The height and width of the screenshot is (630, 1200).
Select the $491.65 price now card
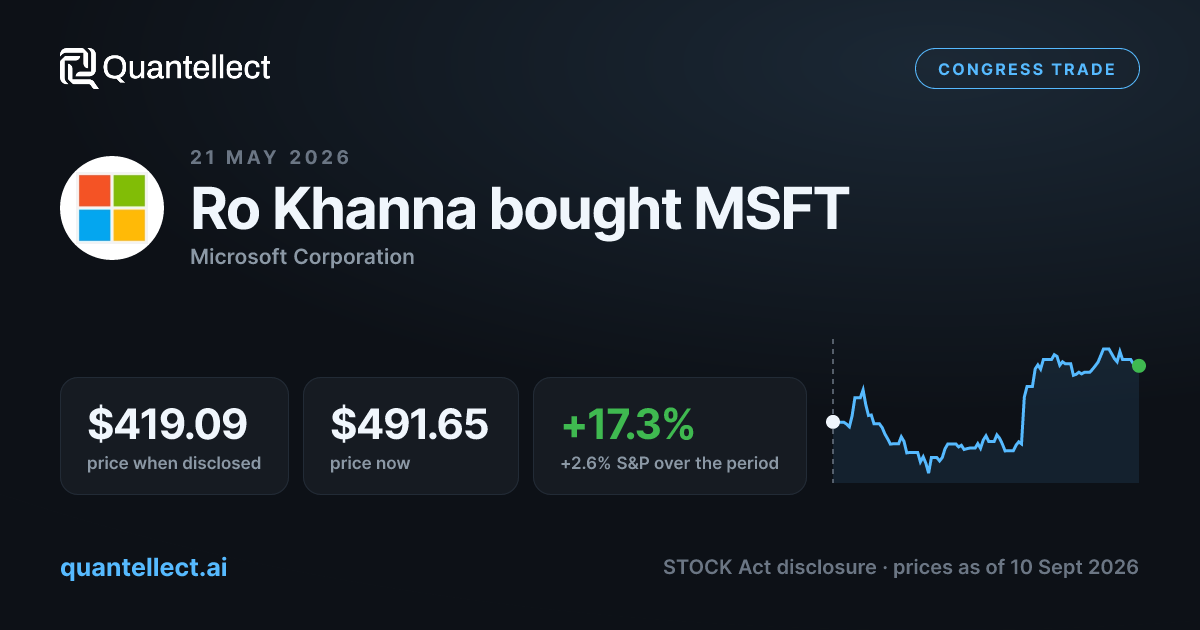pos(411,436)
